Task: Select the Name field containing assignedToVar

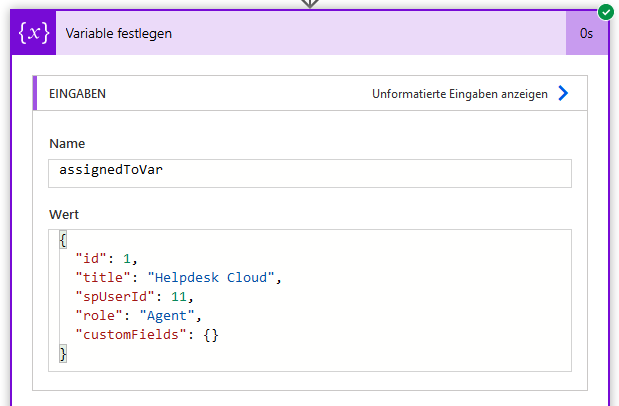Action: tap(310, 173)
